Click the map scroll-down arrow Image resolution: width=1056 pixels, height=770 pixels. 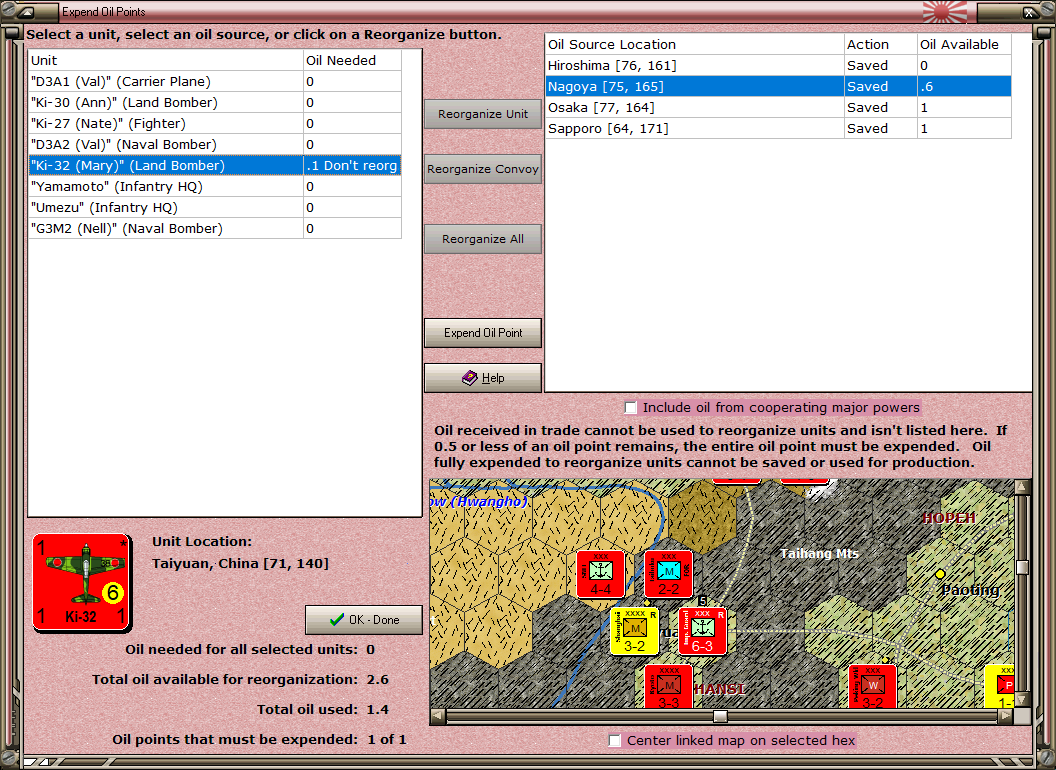point(1022,700)
